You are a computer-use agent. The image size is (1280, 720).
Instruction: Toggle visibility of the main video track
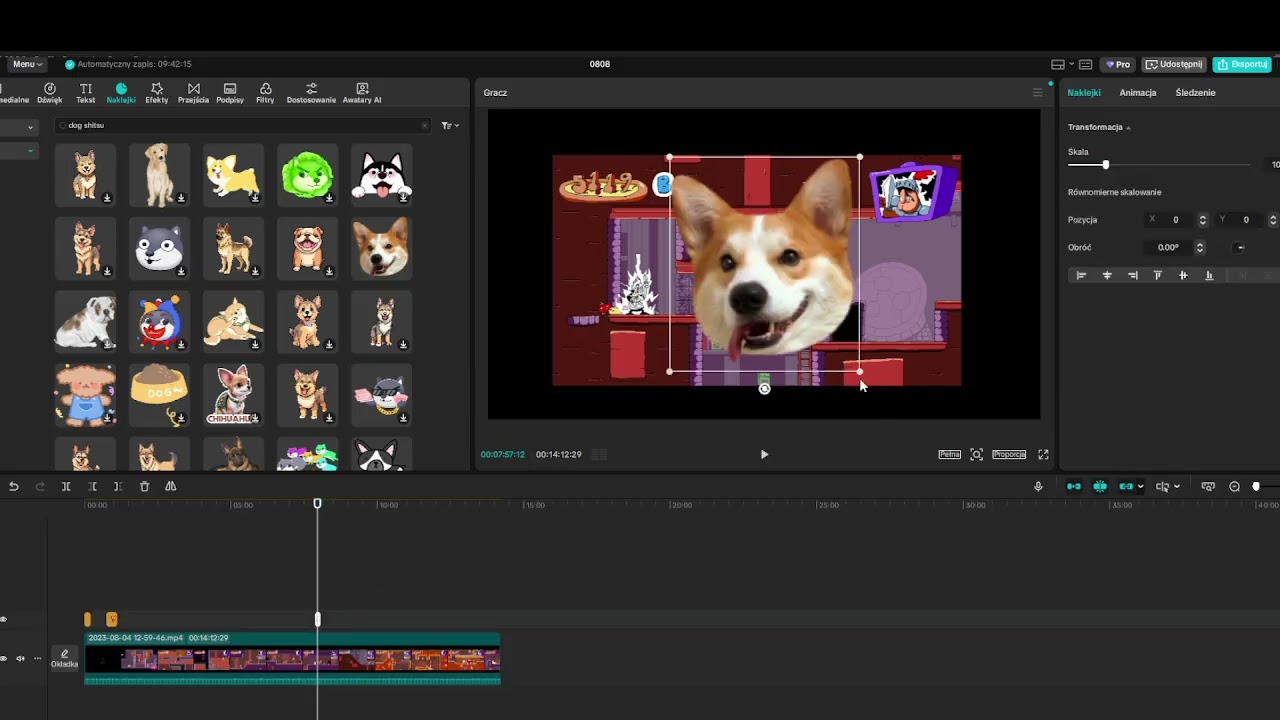4,659
